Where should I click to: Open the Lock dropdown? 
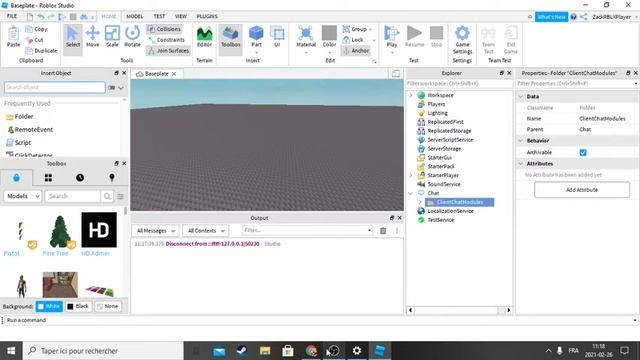[374, 40]
